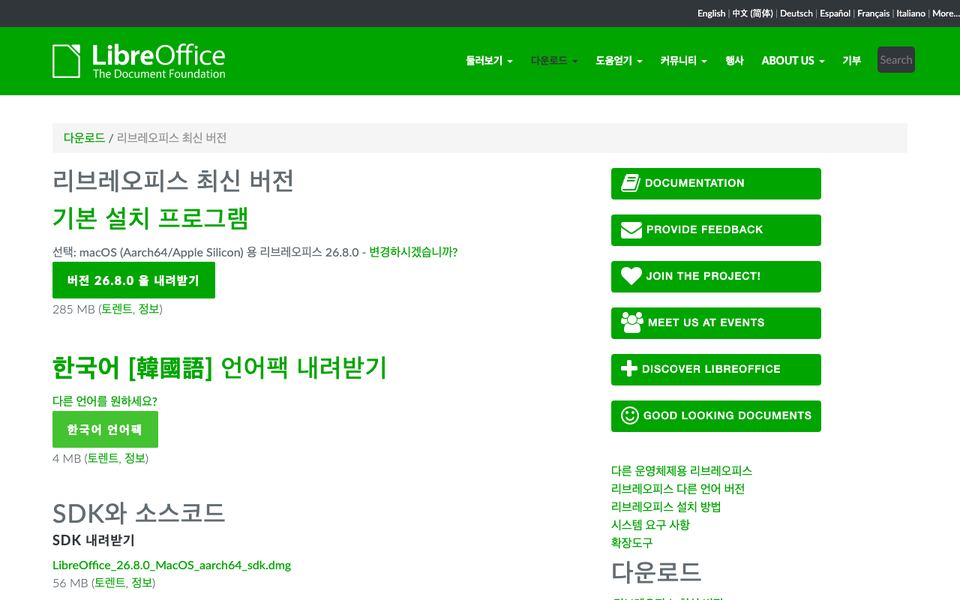Click 토렌트 link under the 56 MB SDK
This screenshot has height=600, width=960.
point(110,583)
